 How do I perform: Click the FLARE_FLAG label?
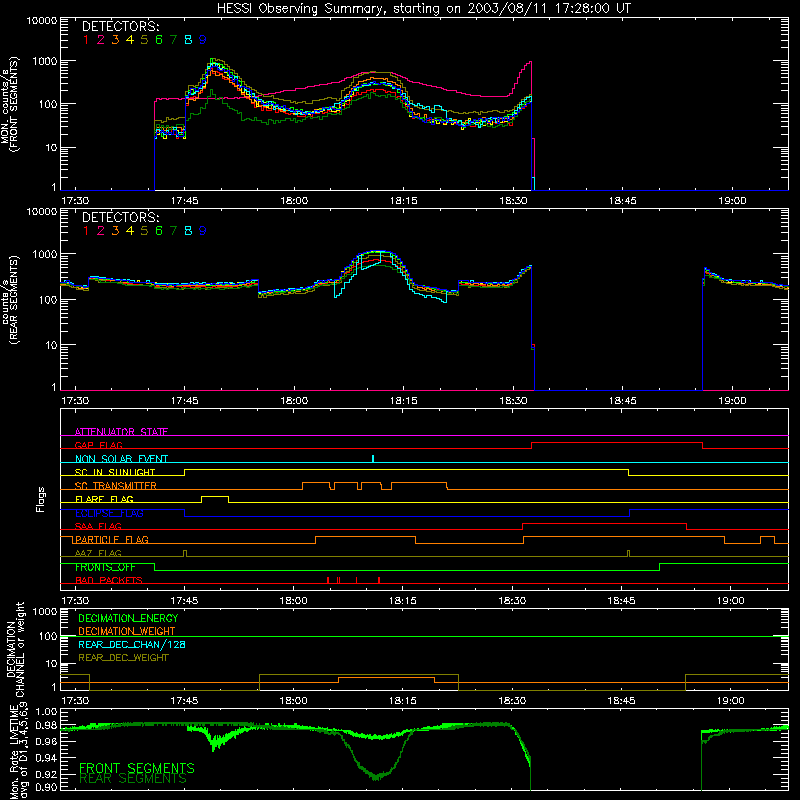(104, 499)
